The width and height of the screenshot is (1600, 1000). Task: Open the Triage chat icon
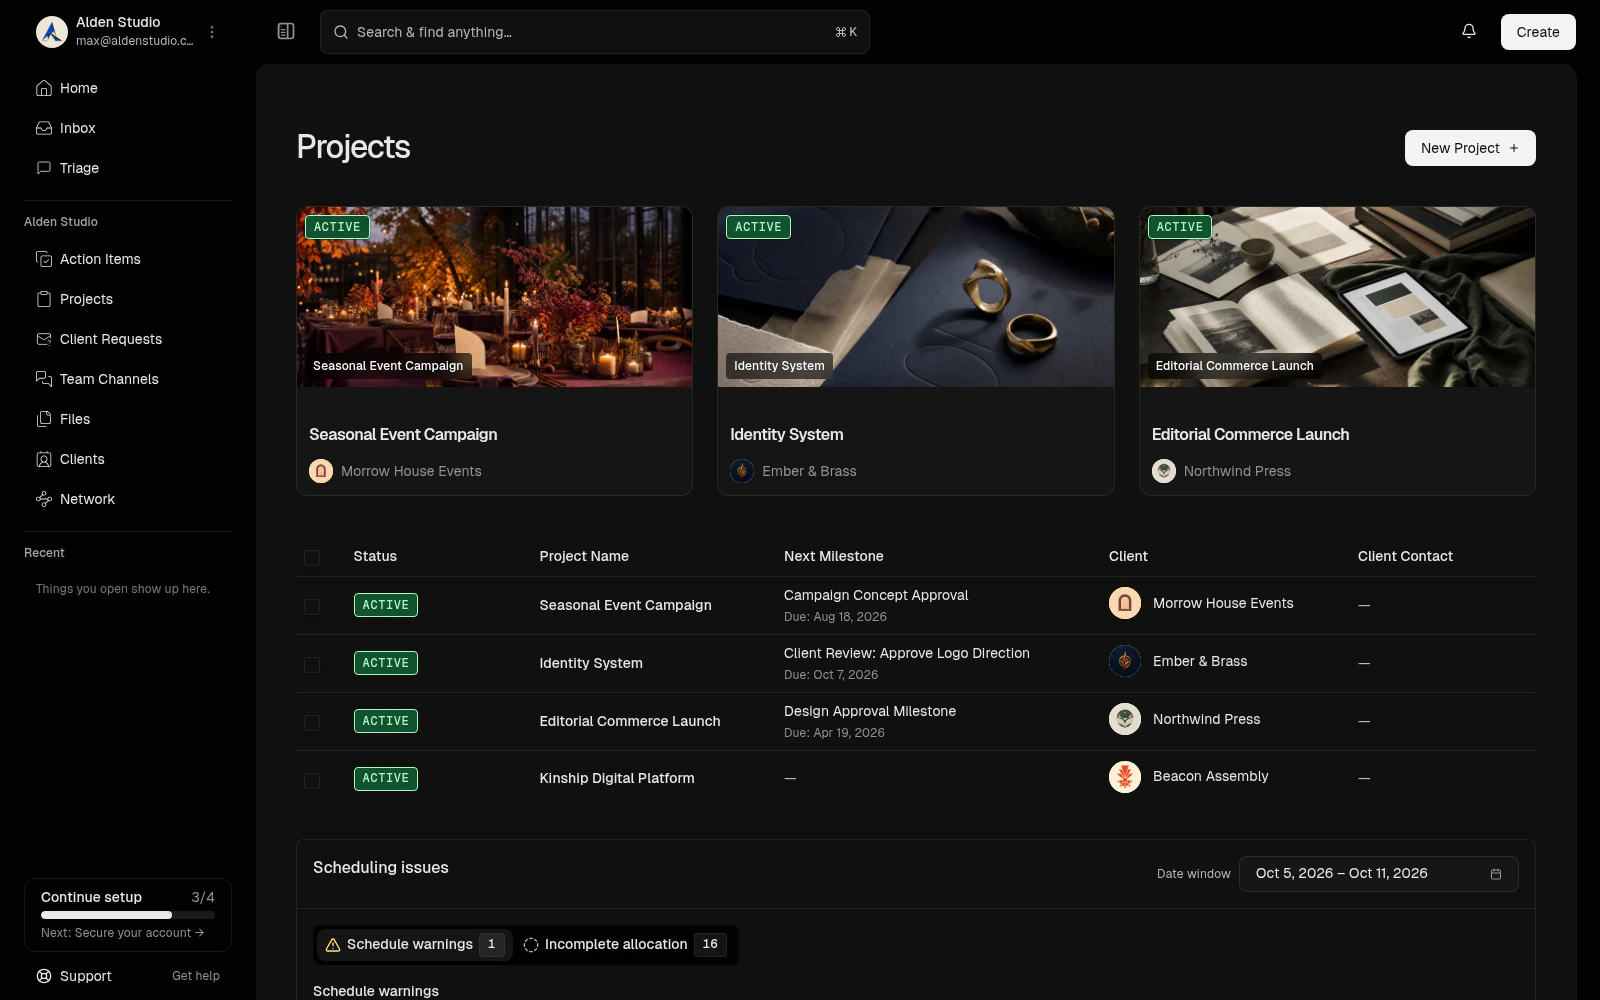44,168
